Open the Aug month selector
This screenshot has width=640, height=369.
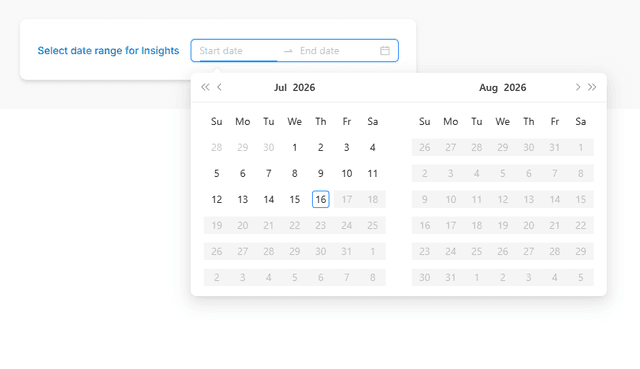(488, 87)
